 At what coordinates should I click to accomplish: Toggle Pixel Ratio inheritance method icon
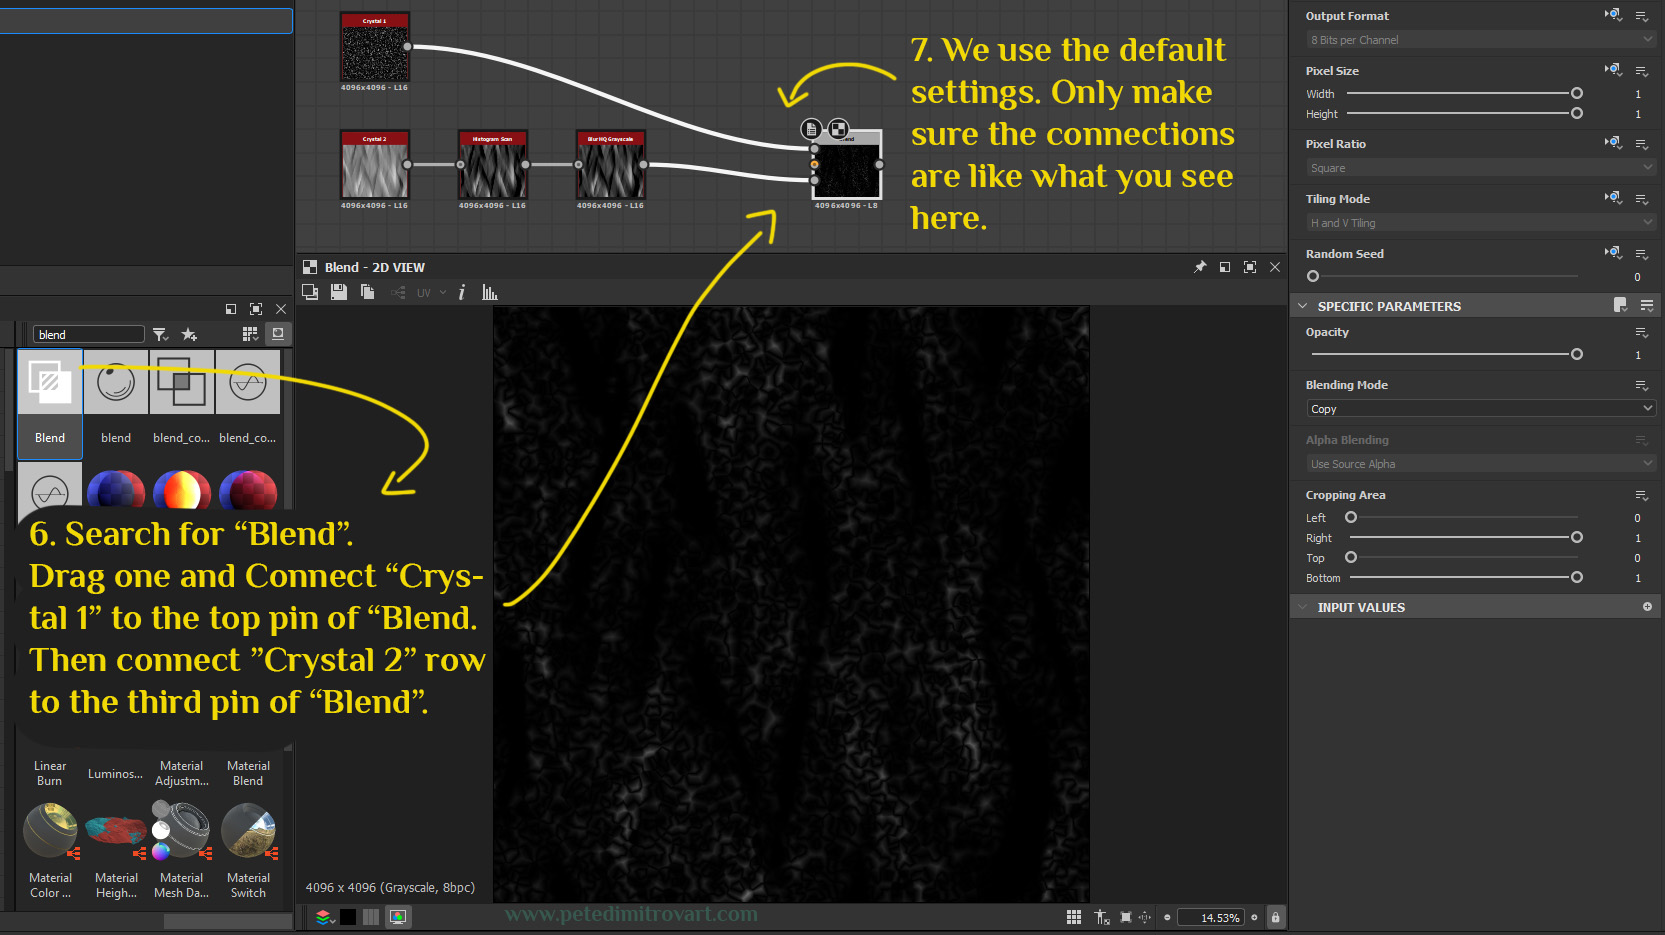pos(1613,143)
